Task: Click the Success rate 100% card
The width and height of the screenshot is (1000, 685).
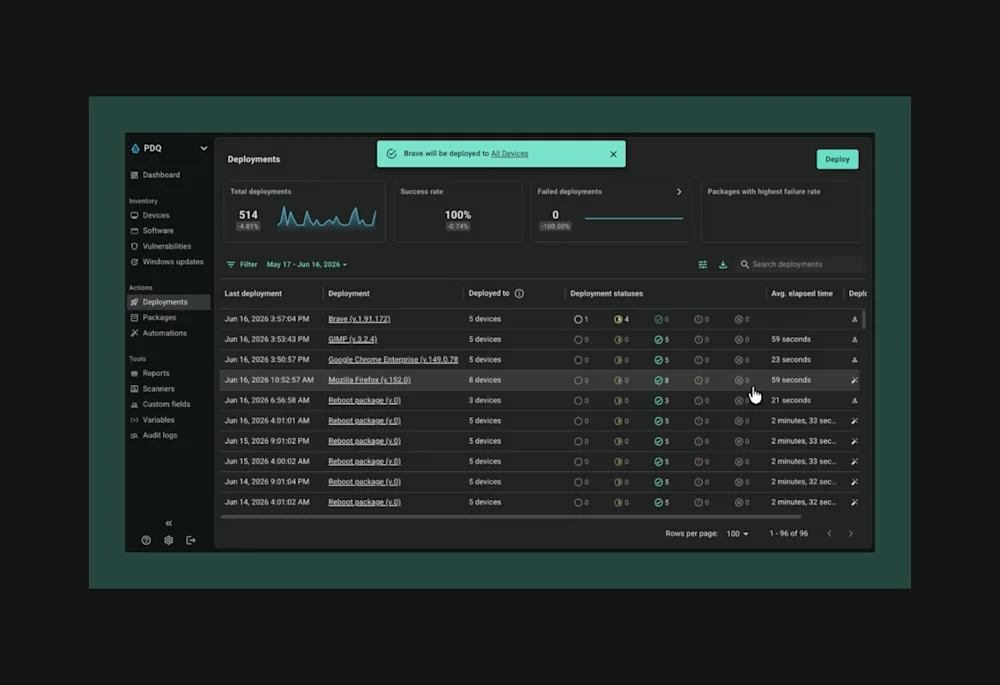Action: (458, 212)
